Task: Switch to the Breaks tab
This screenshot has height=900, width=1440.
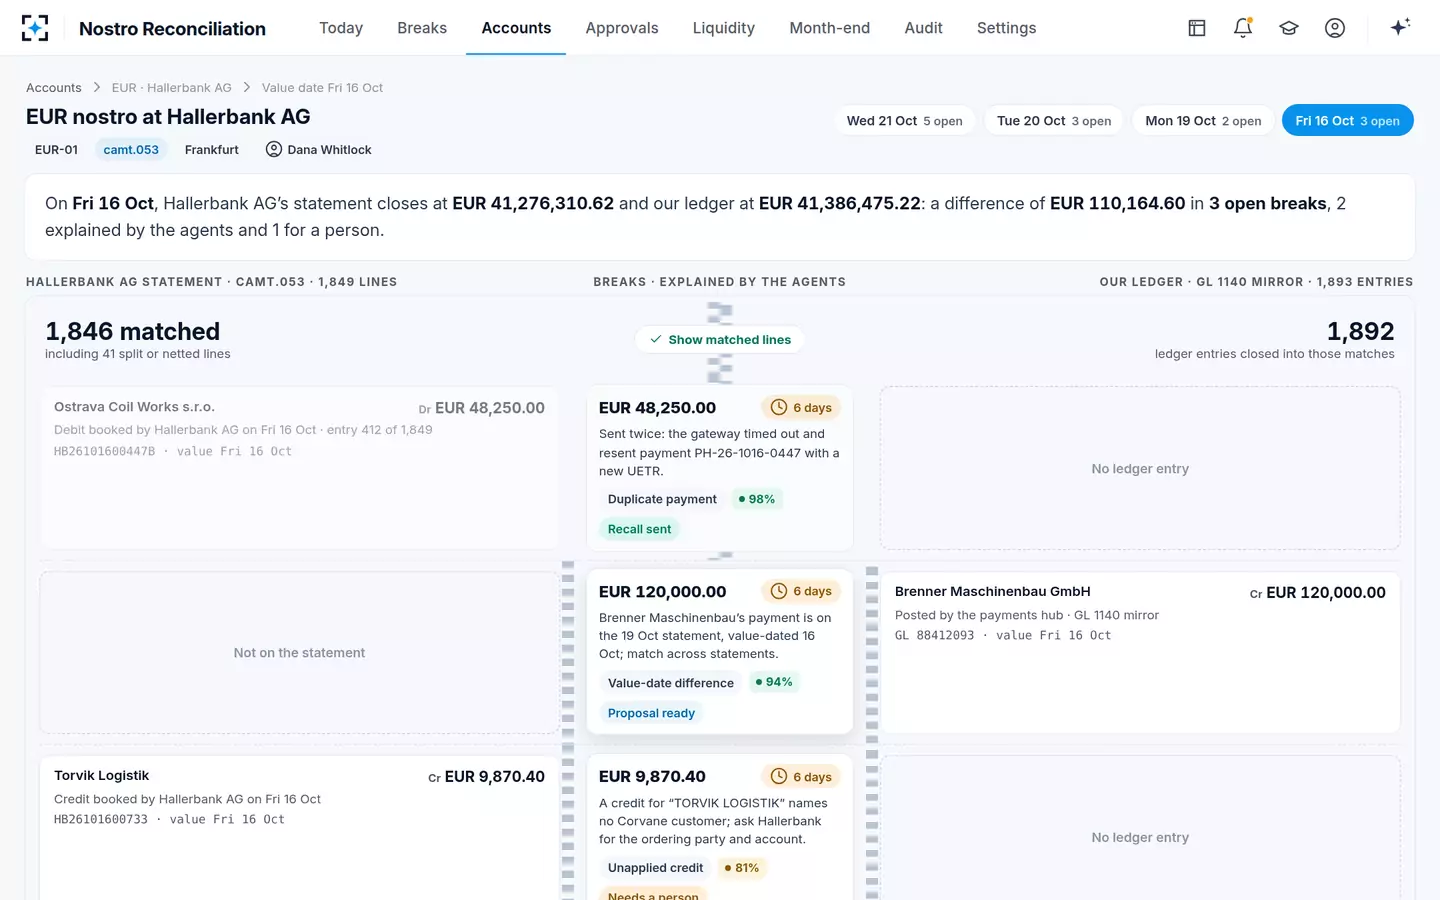Action: (x=422, y=28)
